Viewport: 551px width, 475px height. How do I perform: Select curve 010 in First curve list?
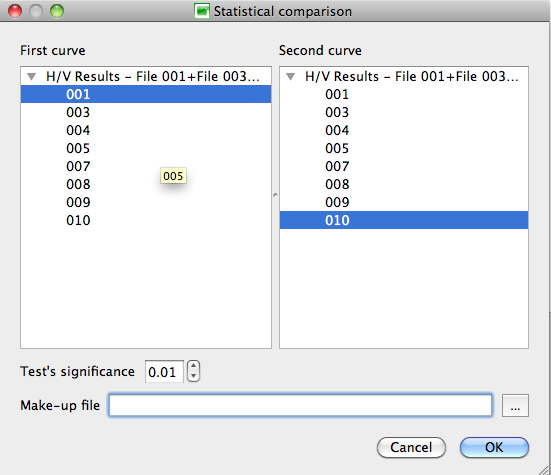click(x=146, y=220)
